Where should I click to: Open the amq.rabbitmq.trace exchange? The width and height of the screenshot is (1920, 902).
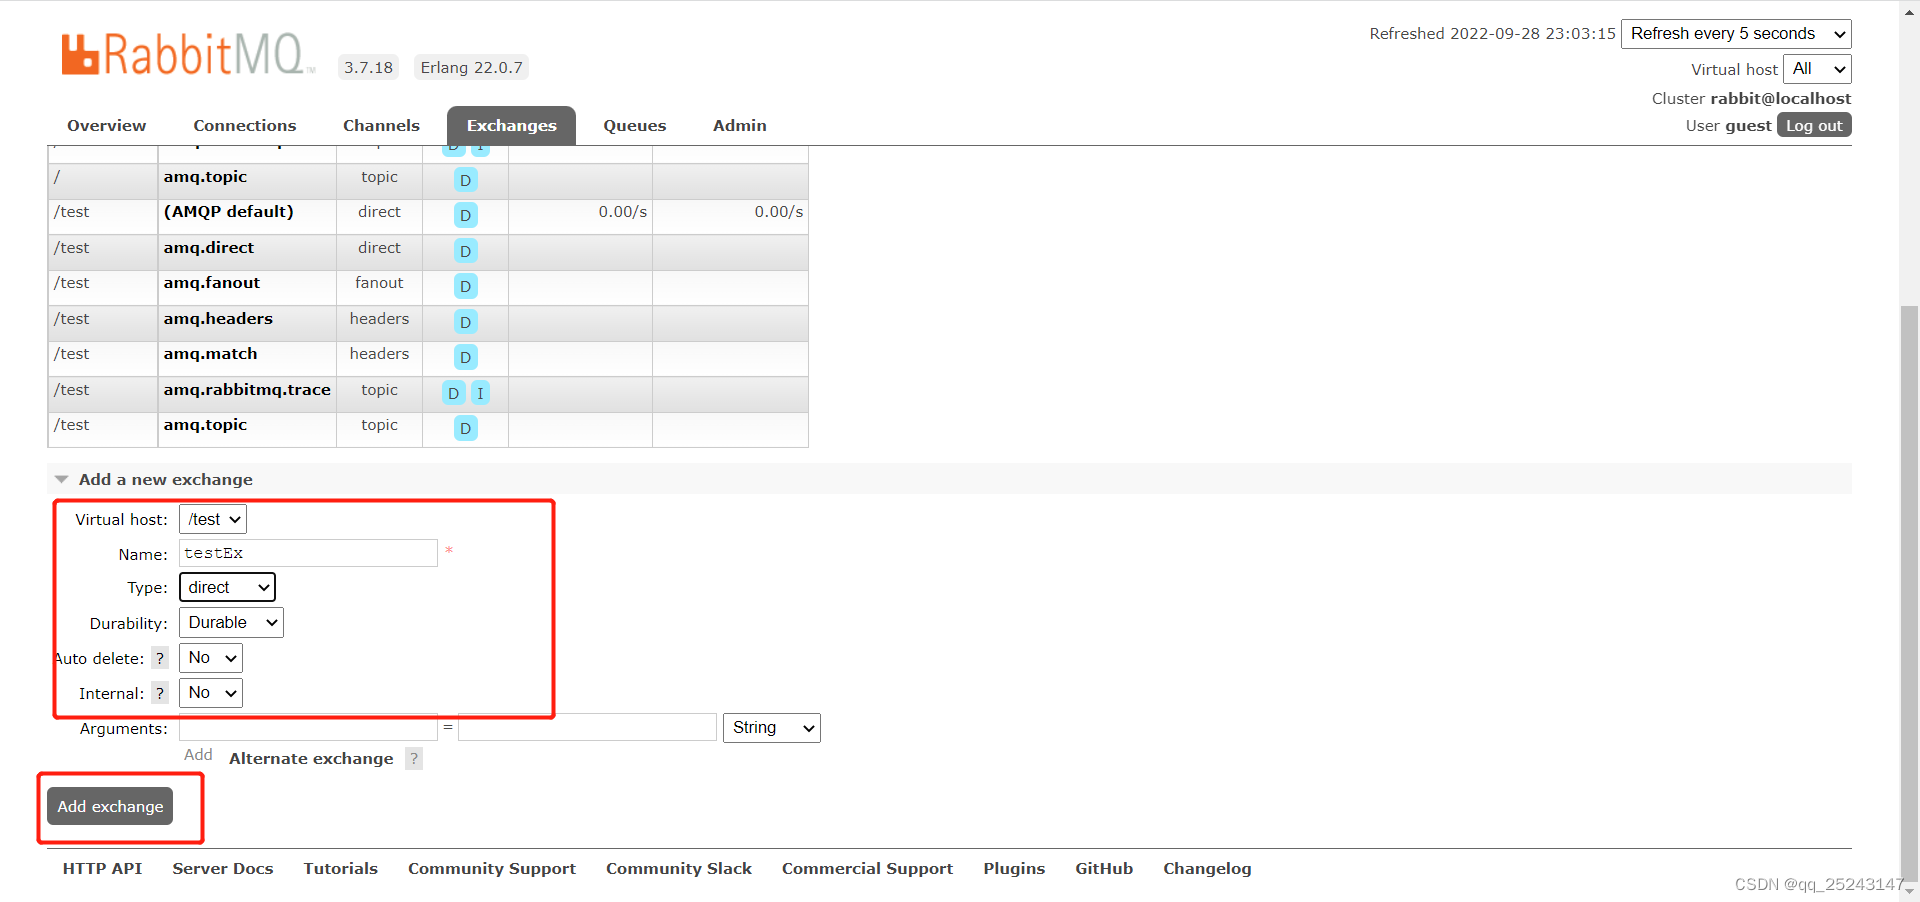247,390
